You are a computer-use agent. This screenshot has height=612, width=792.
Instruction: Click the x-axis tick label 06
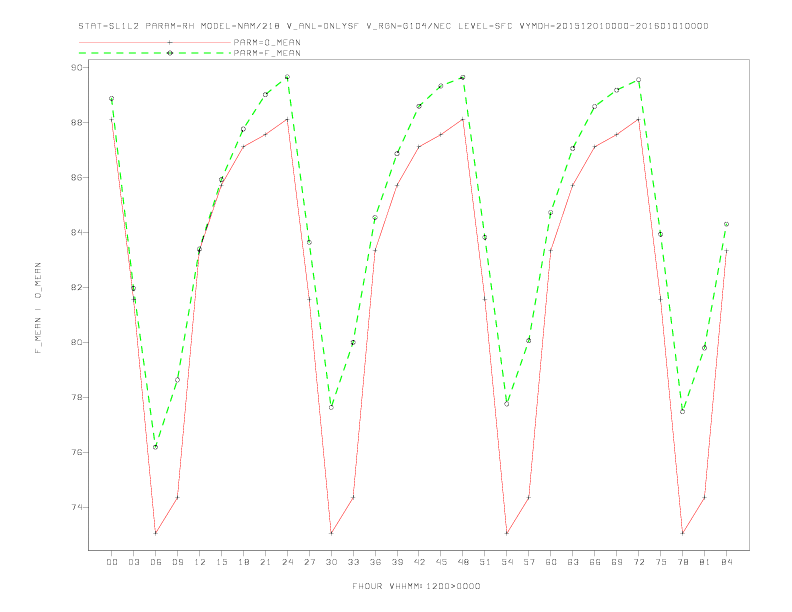[x=156, y=562]
